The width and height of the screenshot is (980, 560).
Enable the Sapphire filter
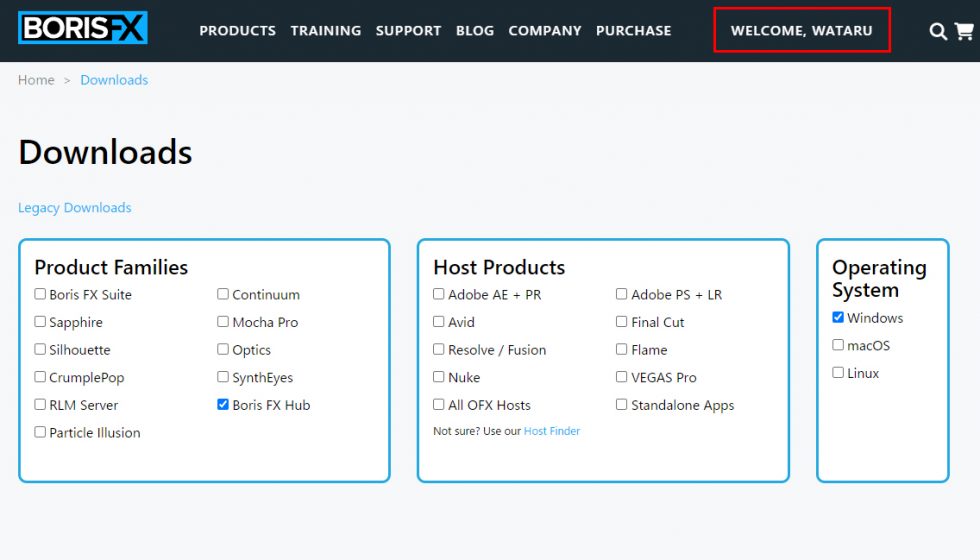point(40,321)
